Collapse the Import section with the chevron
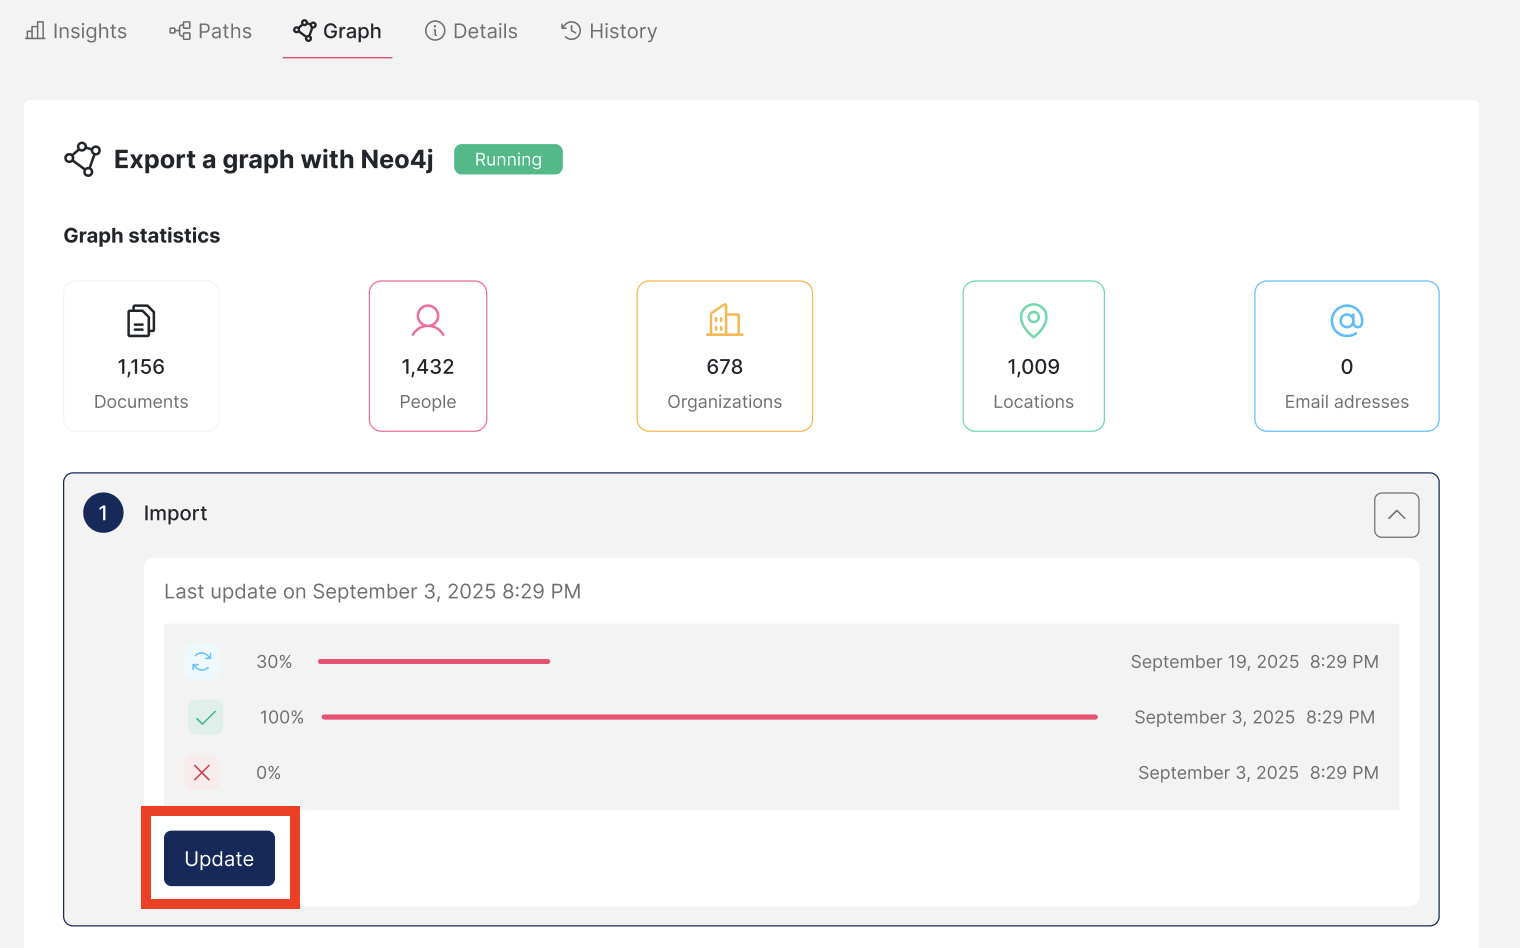This screenshot has width=1520, height=948. [x=1396, y=515]
